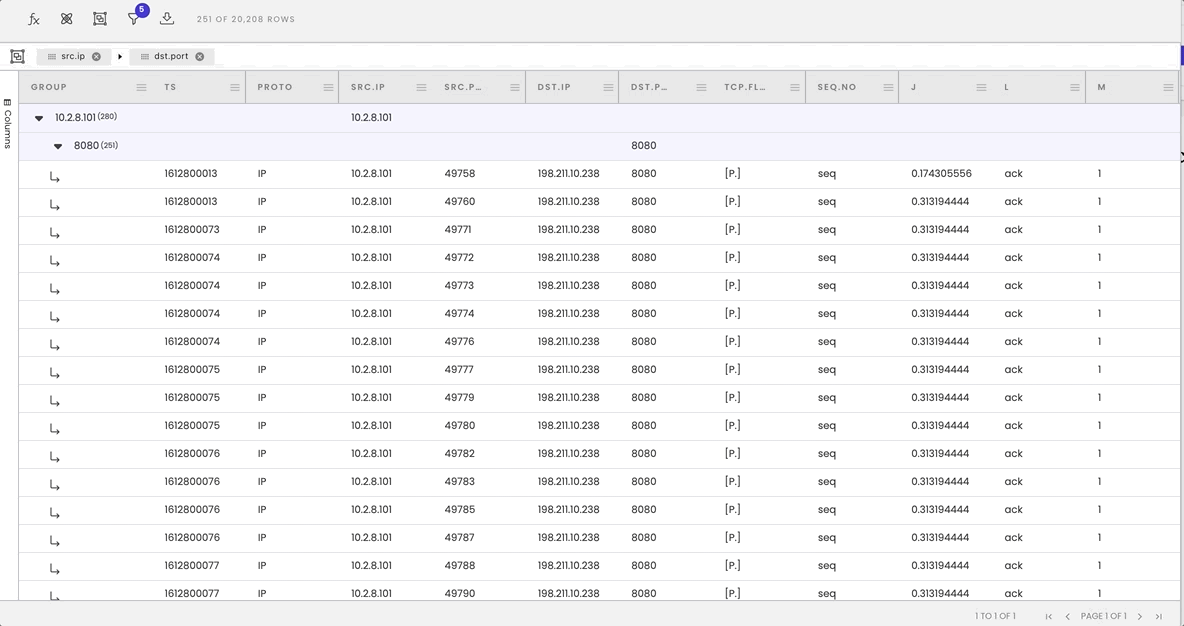Open the filter icon with badge 5
The image size is (1184, 626).
[134, 18]
